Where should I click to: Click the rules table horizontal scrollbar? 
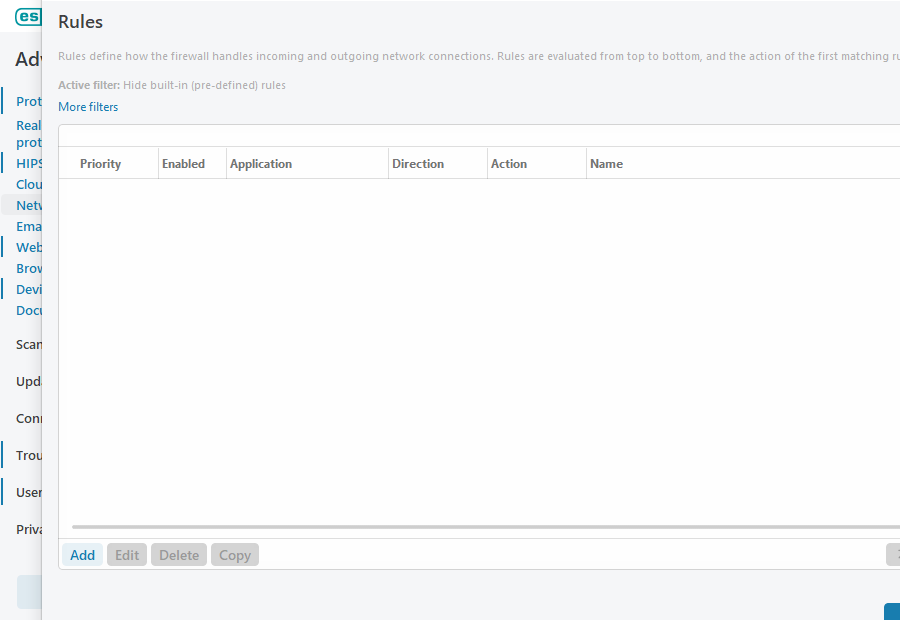(480, 526)
